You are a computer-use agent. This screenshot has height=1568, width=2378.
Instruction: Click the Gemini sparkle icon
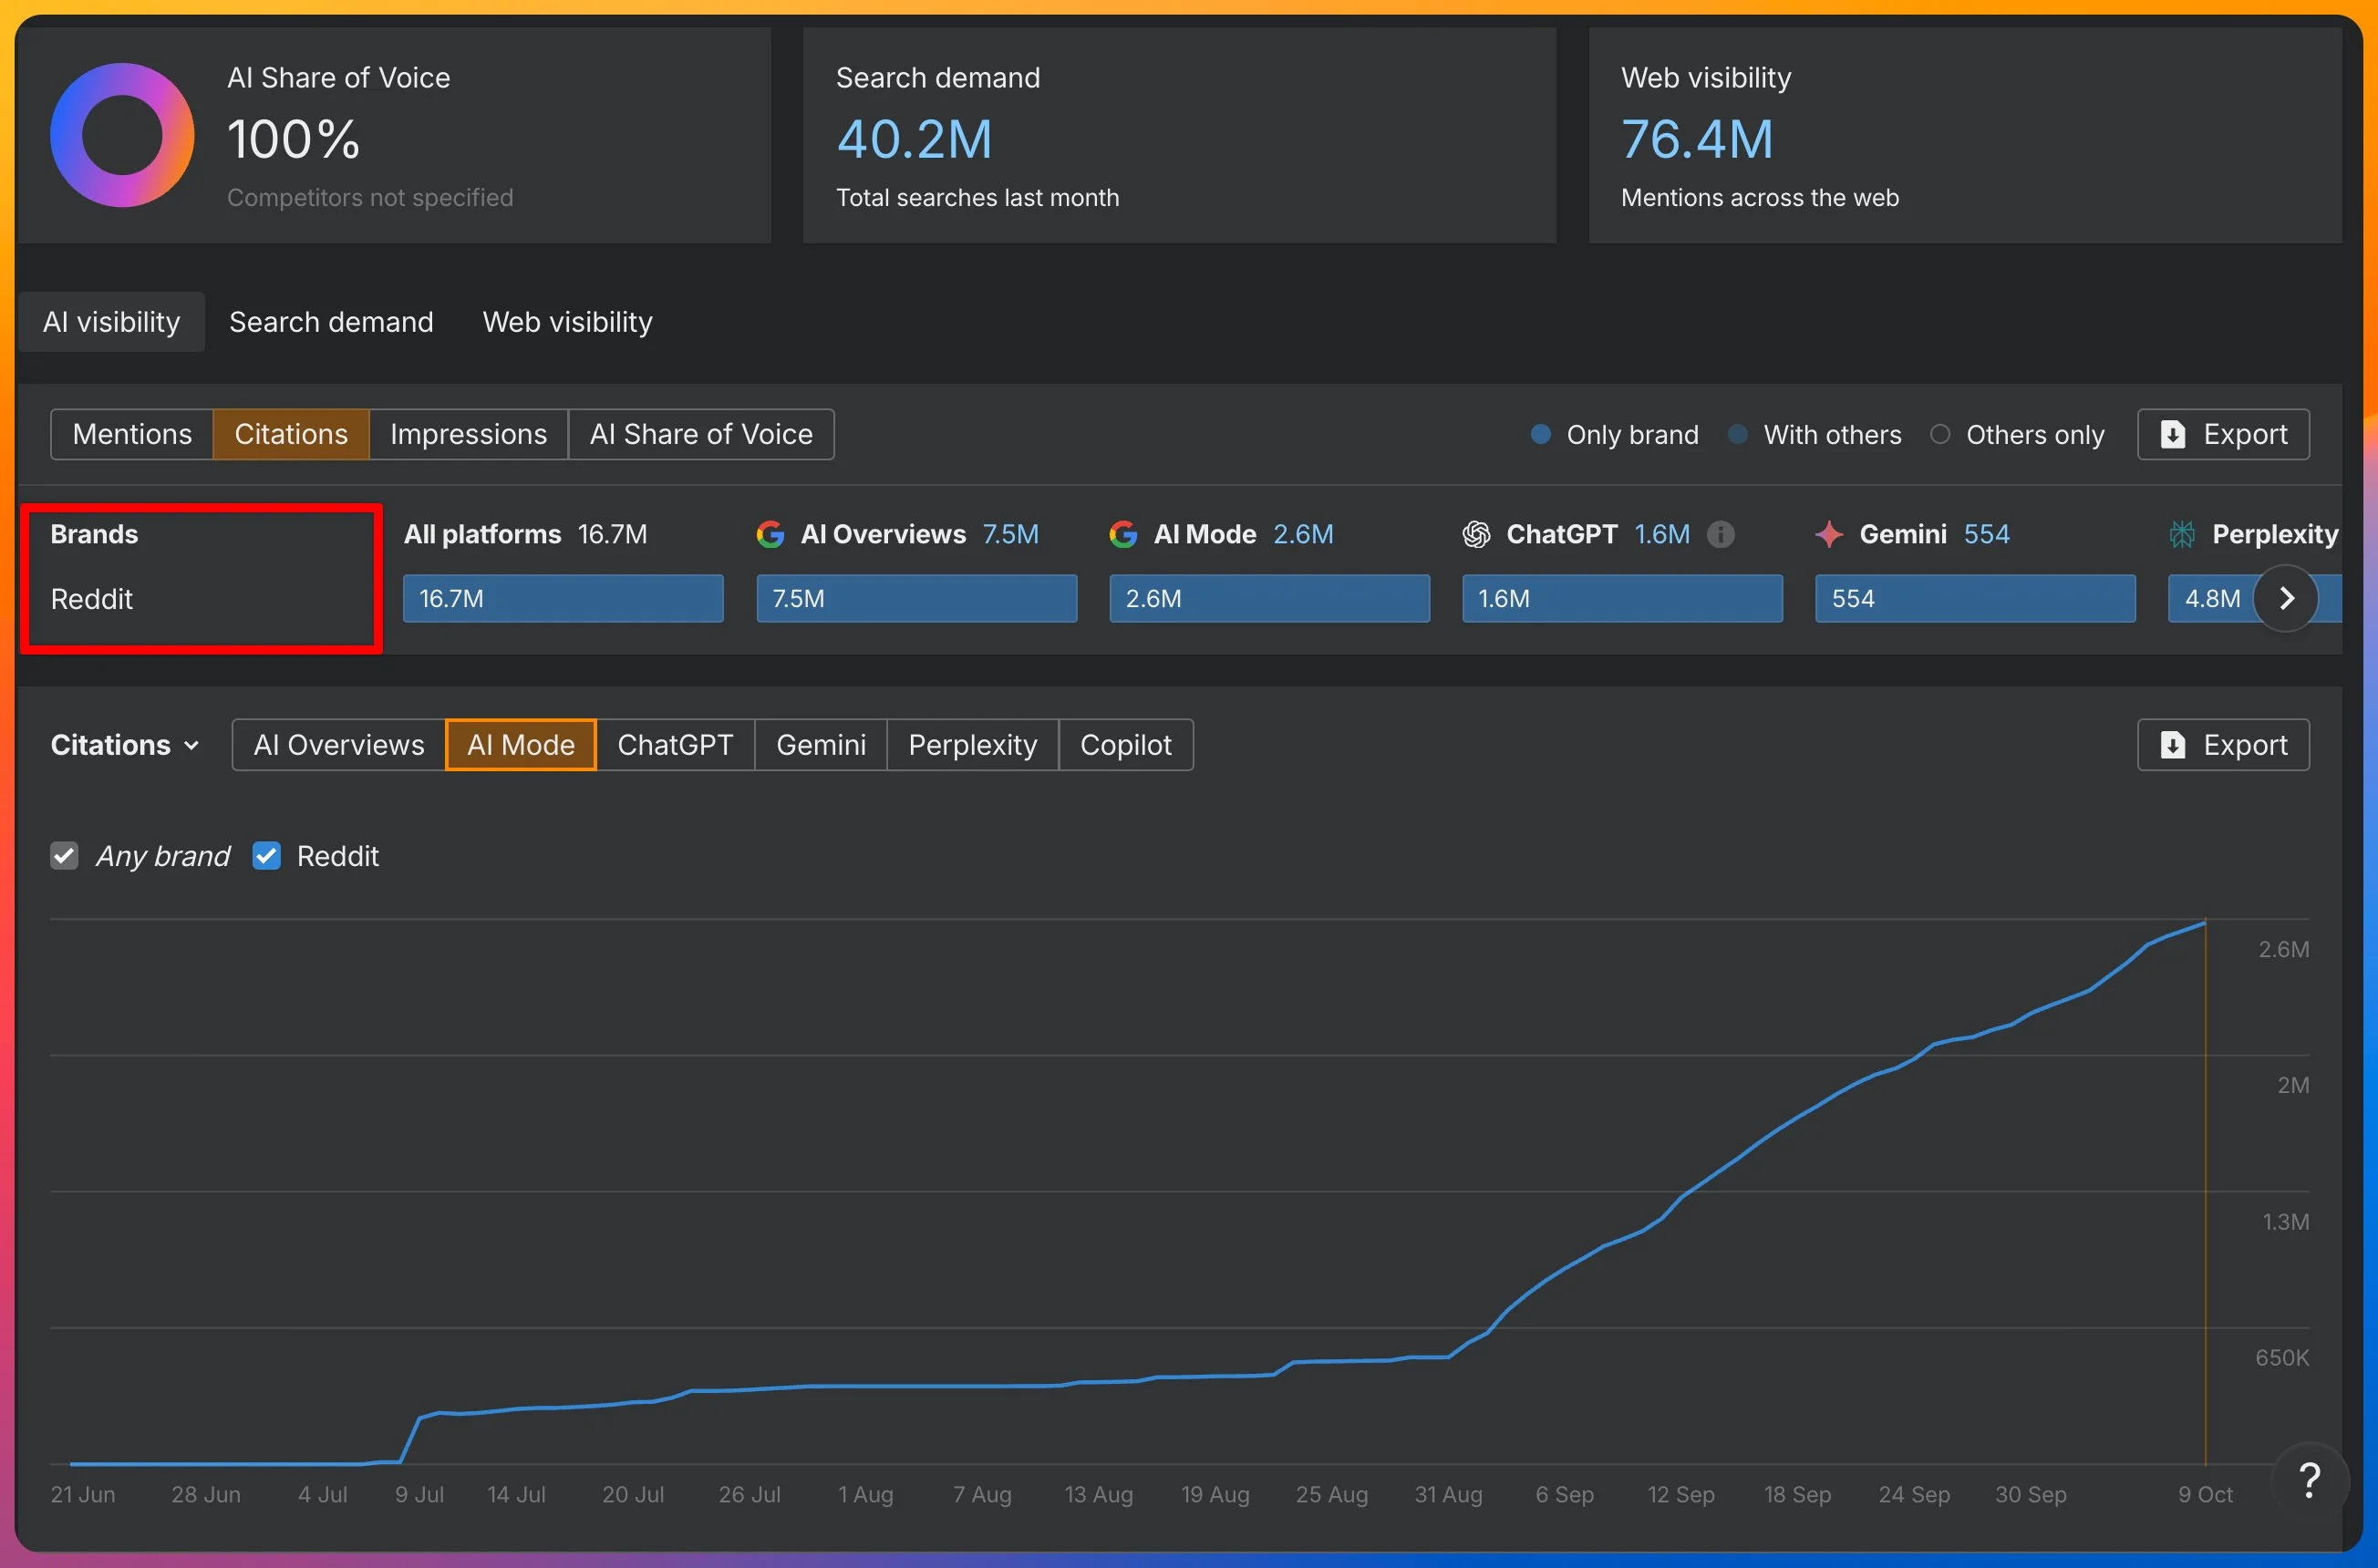click(x=1829, y=534)
